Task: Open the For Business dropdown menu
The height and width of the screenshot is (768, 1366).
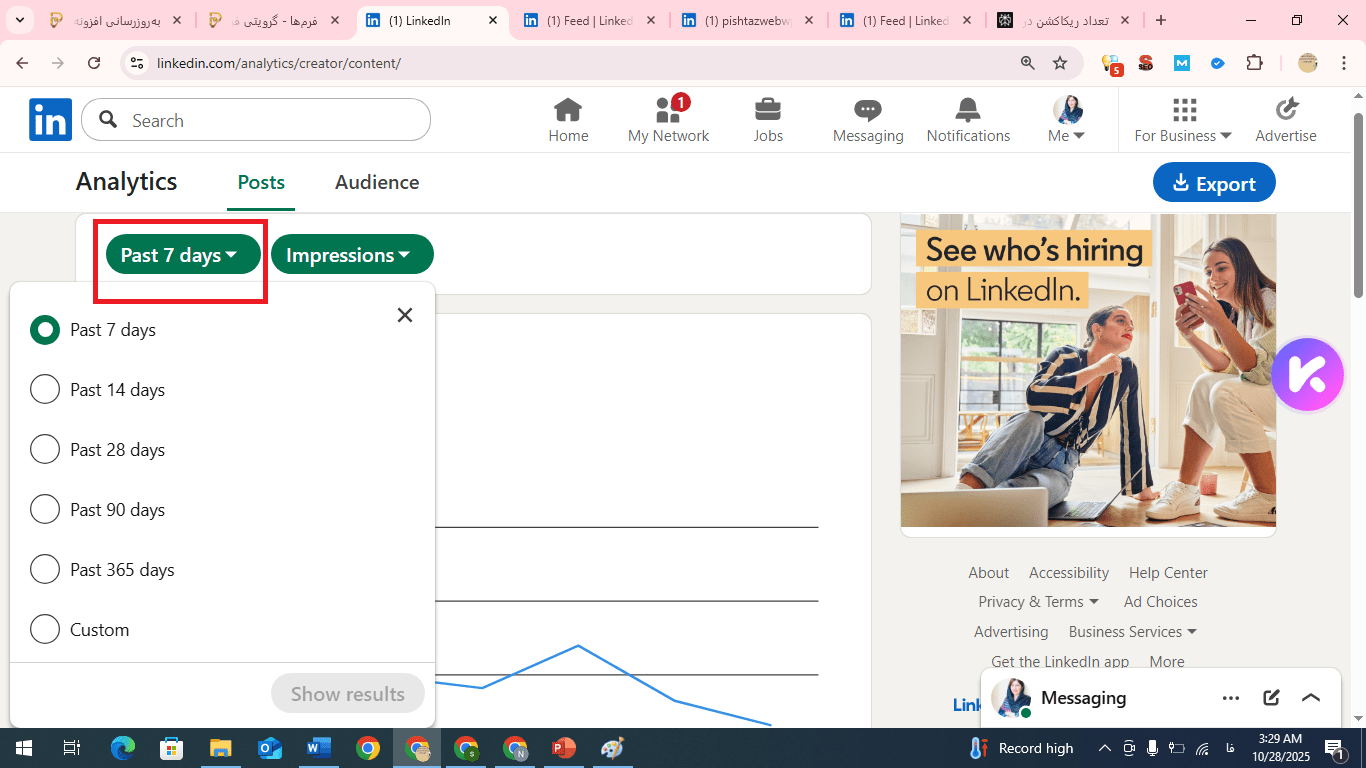Action: [1183, 120]
